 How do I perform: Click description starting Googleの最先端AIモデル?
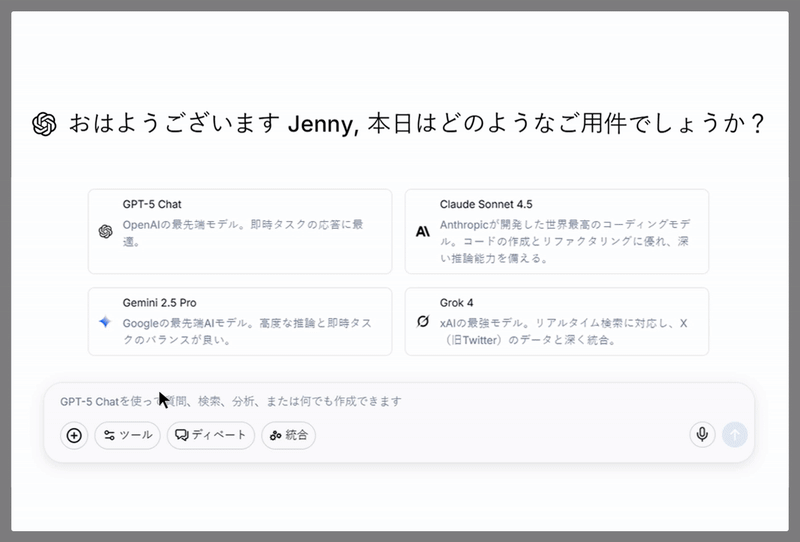pos(247,331)
